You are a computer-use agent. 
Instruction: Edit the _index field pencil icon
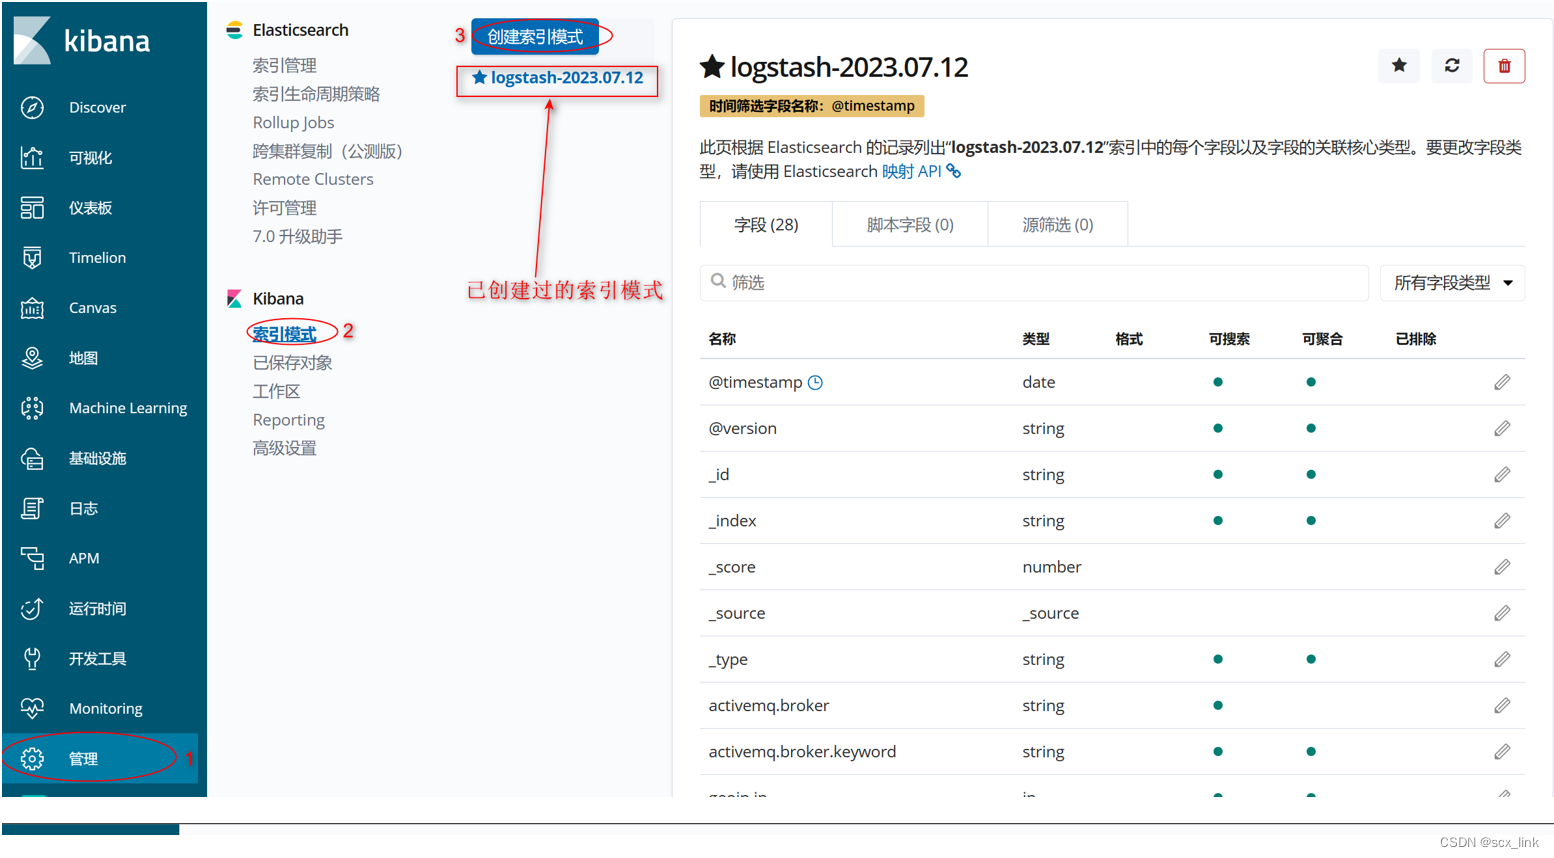pyautogui.click(x=1502, y=520)
